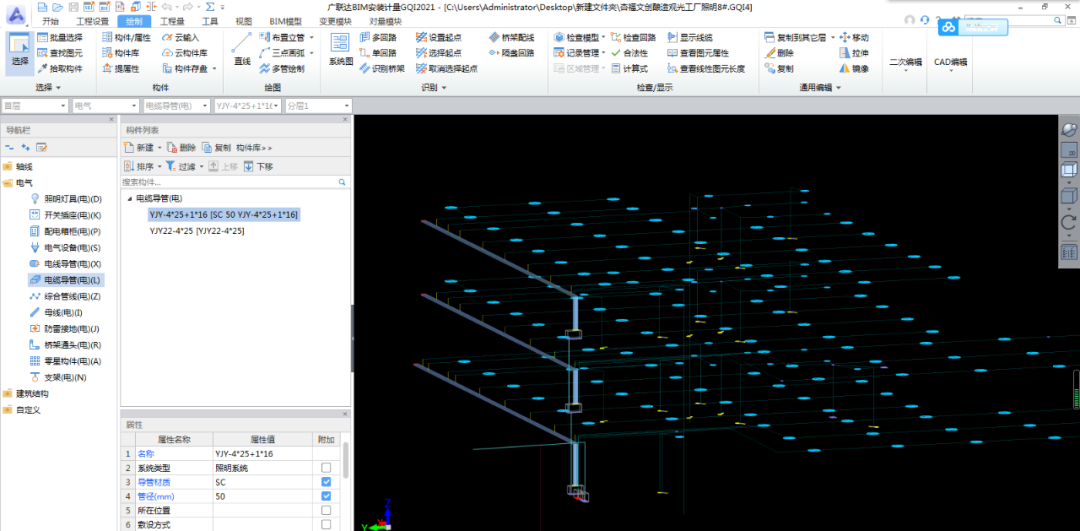Open 查找图元 find element
This screenshot has width=1080, height=531.
click(59, 53)
